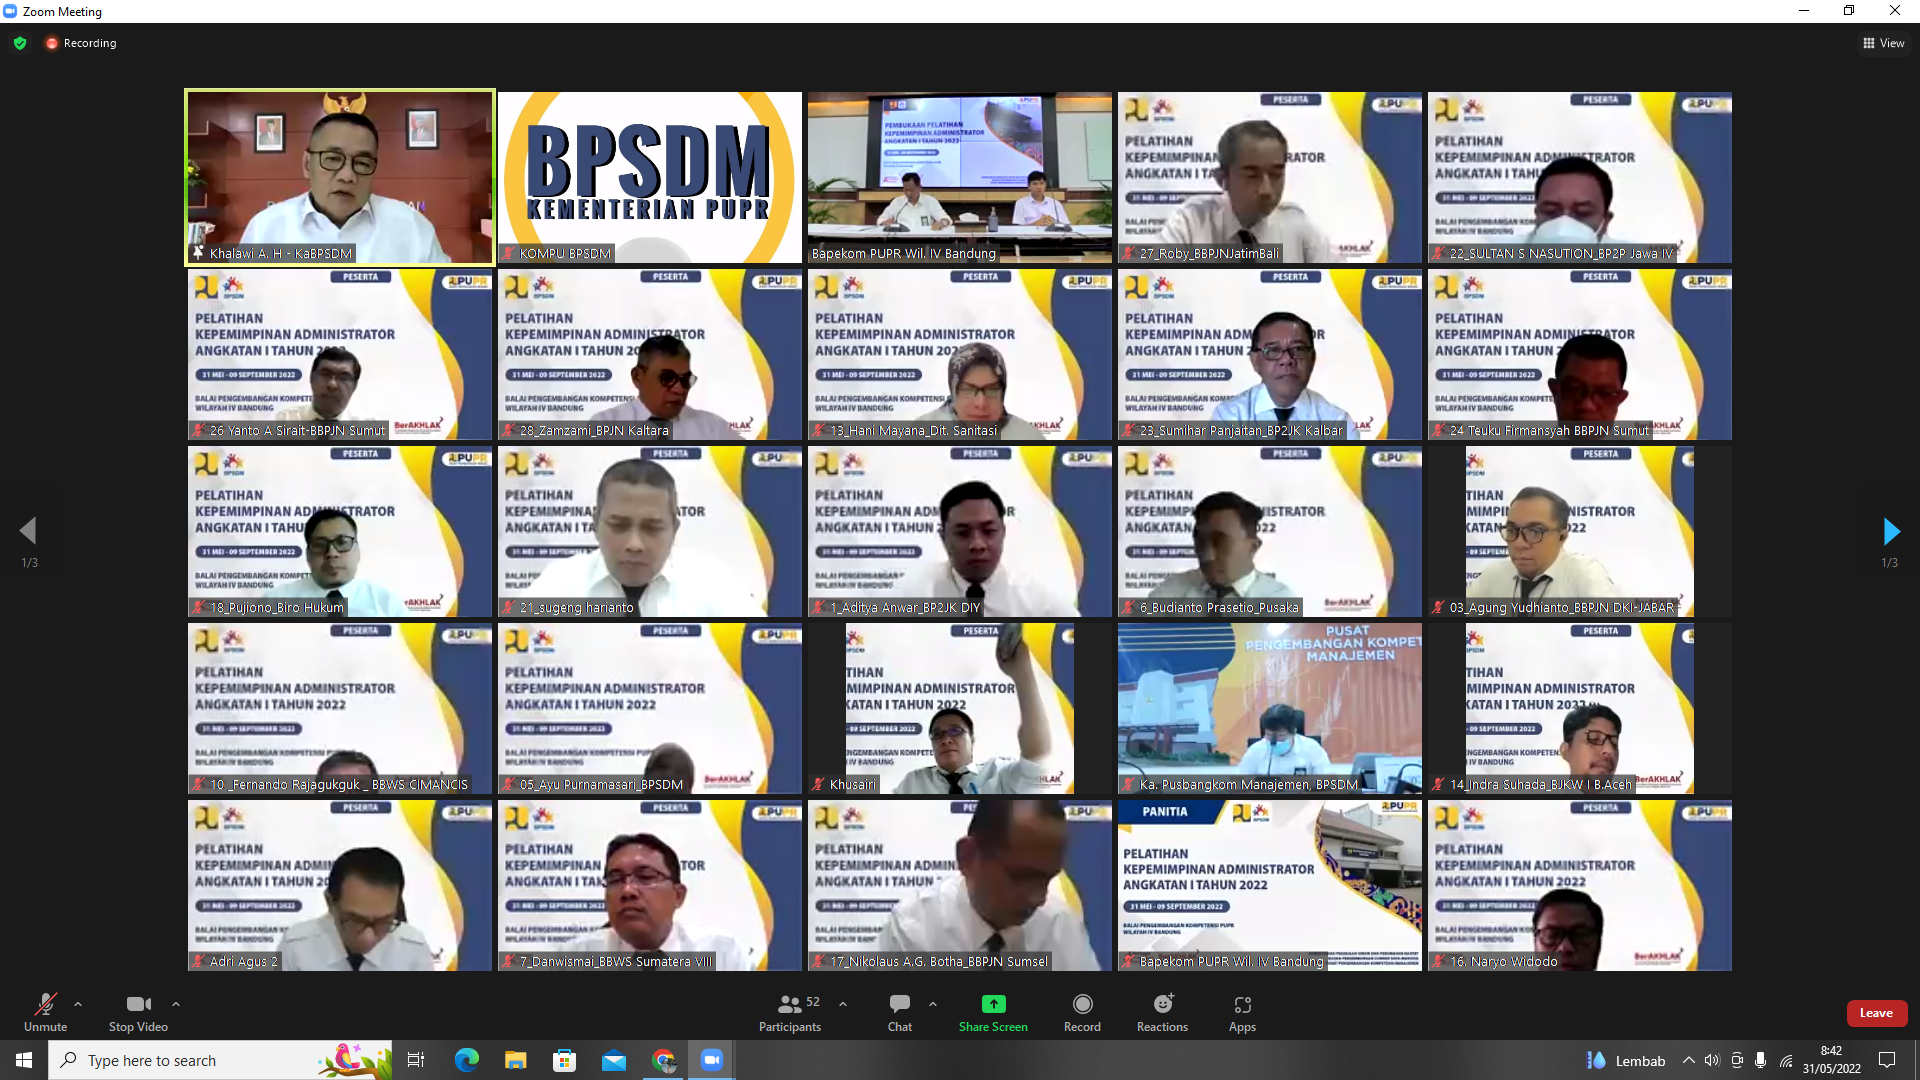Open the weather widget showing Lembab

click(1626, 1060)
